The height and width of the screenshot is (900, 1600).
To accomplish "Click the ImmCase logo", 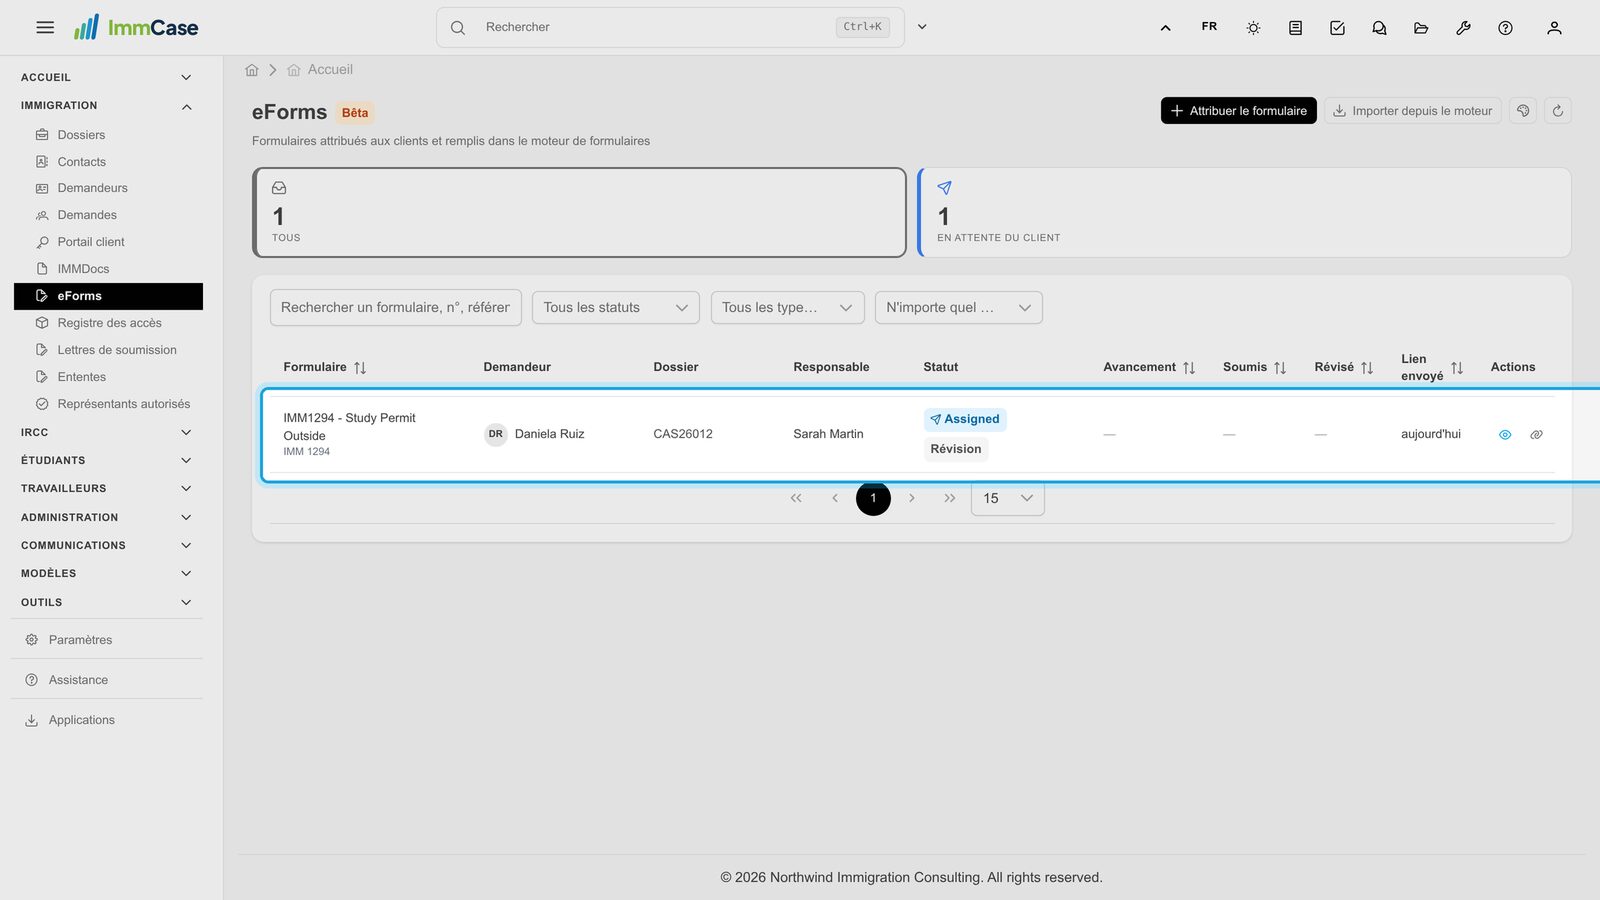I will pyautogui.click(x=136, y=28).
